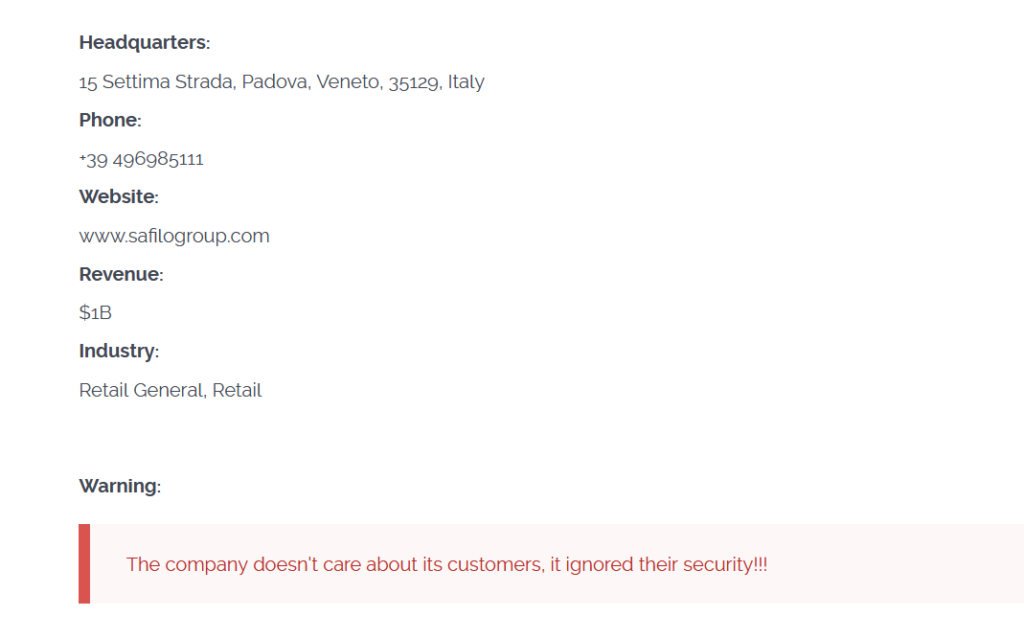
Task: Click the word Italy in the address
Action: click(466, 82)
